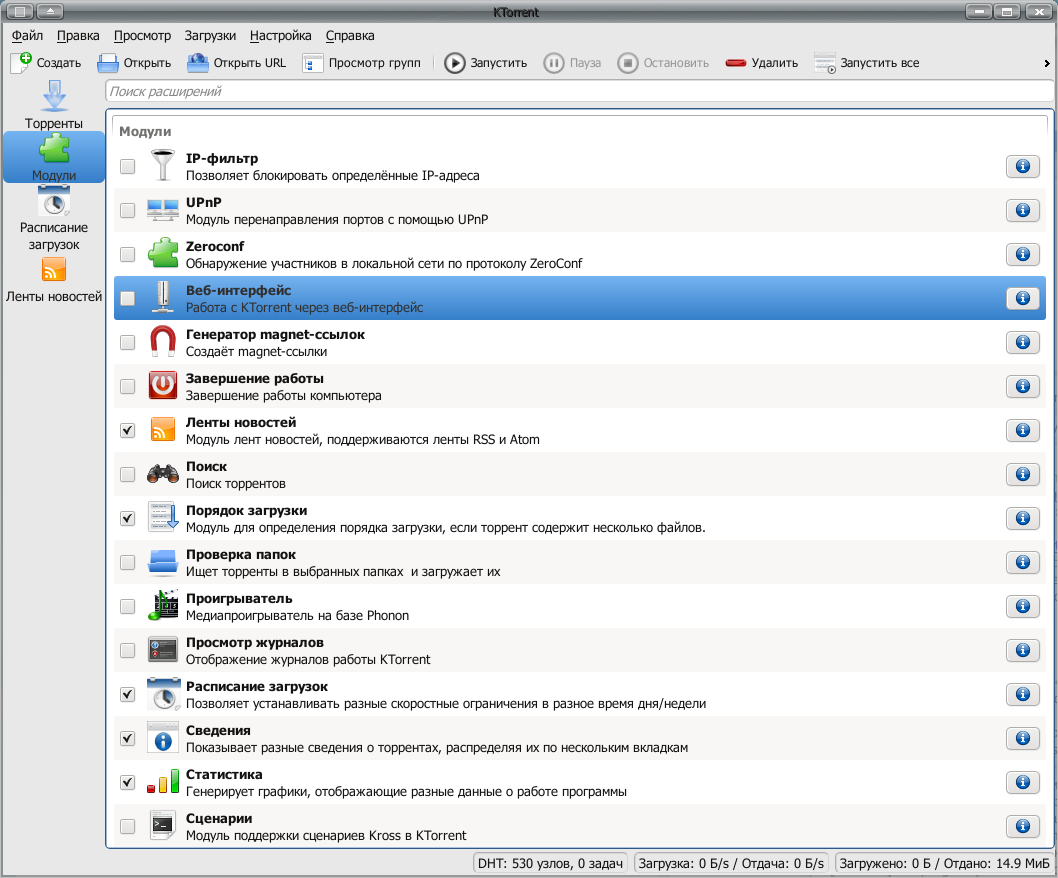The image size is (1058, 878).
Task: Start torrent with Запустить button
Action: tap(486, 63)
